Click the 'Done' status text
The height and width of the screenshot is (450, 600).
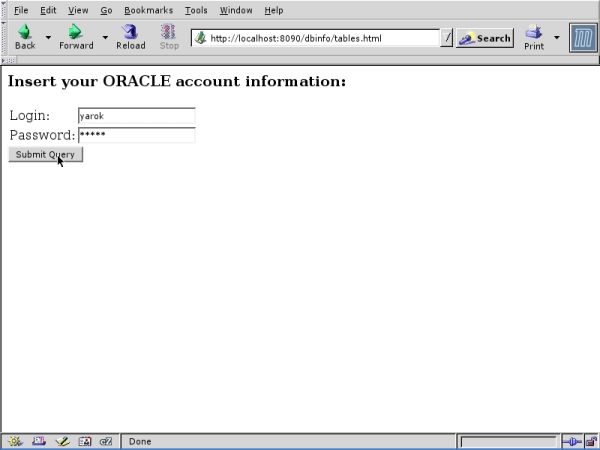(140, 442)
